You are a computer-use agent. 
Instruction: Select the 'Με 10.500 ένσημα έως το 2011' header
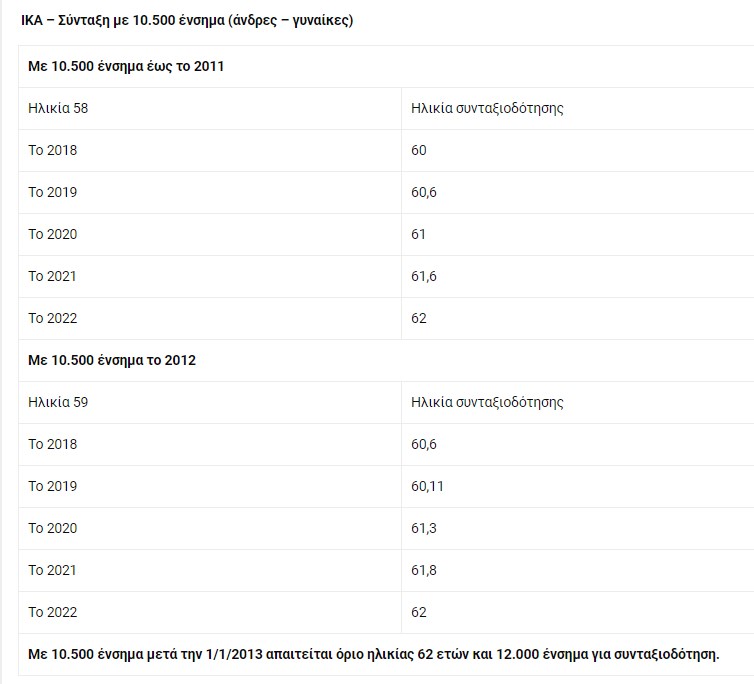click(127, 66)
